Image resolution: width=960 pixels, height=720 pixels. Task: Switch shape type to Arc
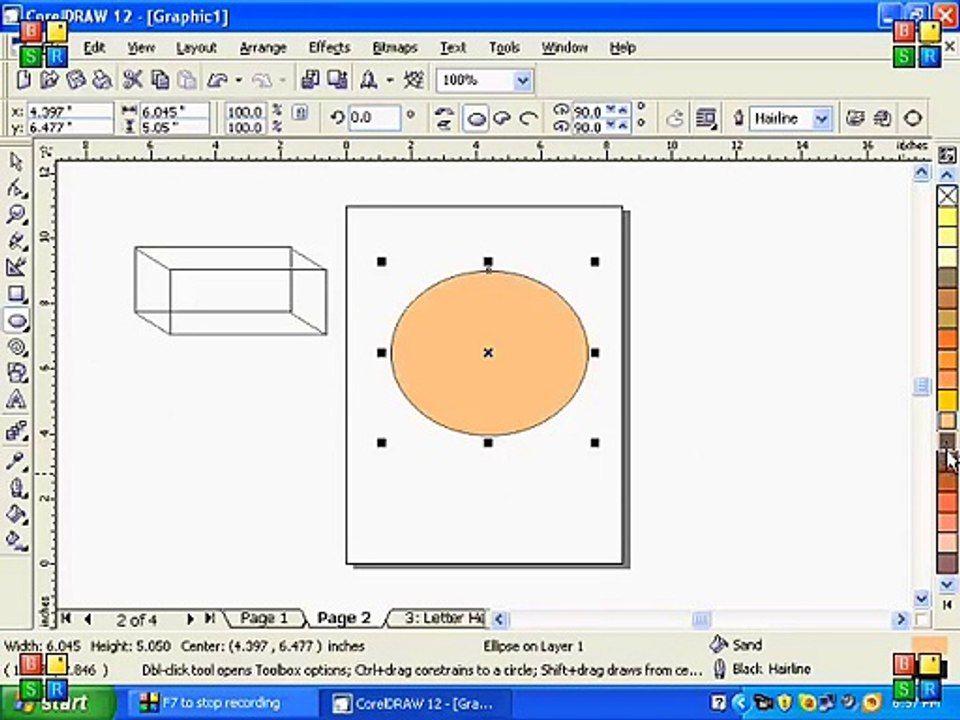click(528, 118)
